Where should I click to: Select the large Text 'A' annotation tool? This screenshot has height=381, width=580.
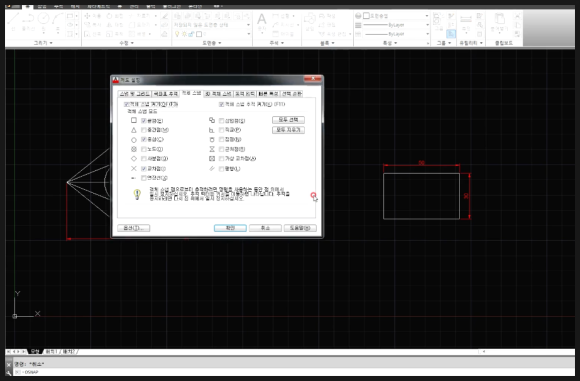pyautogui.click(x=262, y=19)
